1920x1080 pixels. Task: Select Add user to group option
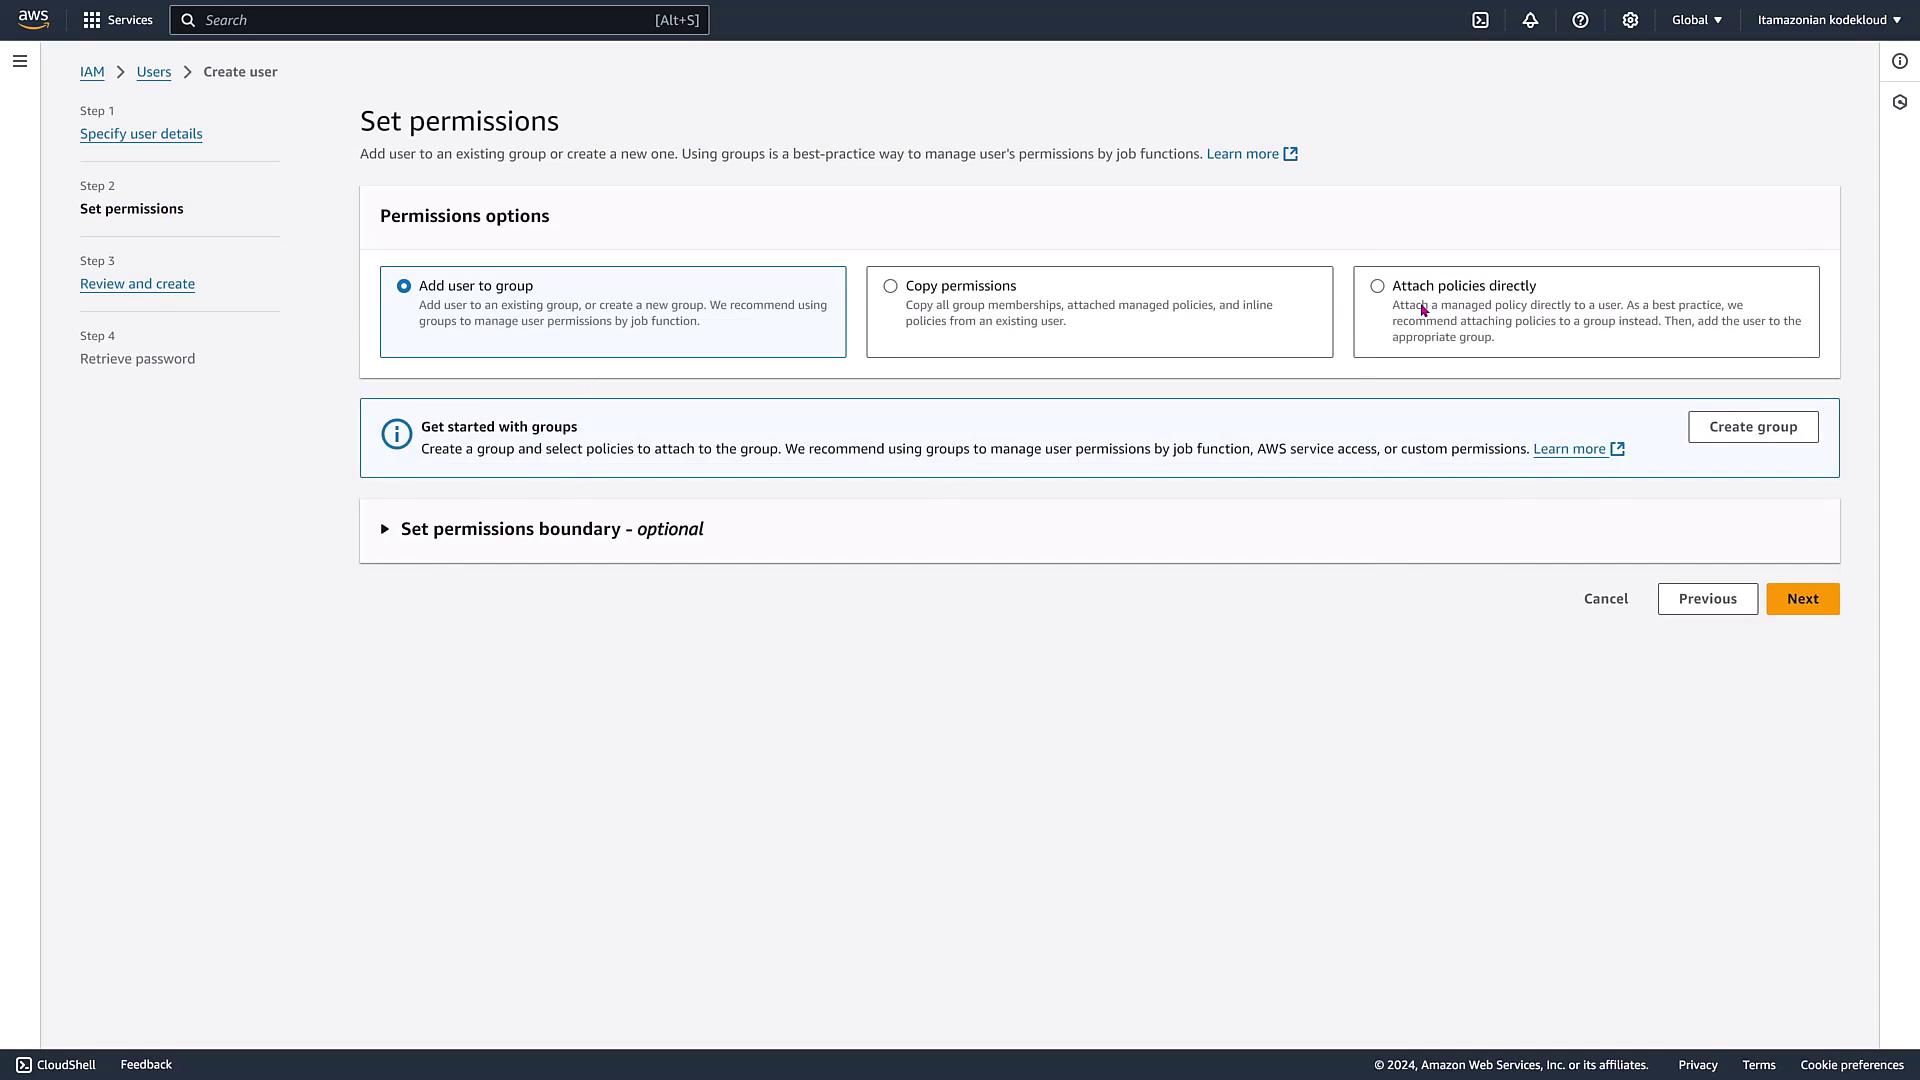(x=404, y=286)
